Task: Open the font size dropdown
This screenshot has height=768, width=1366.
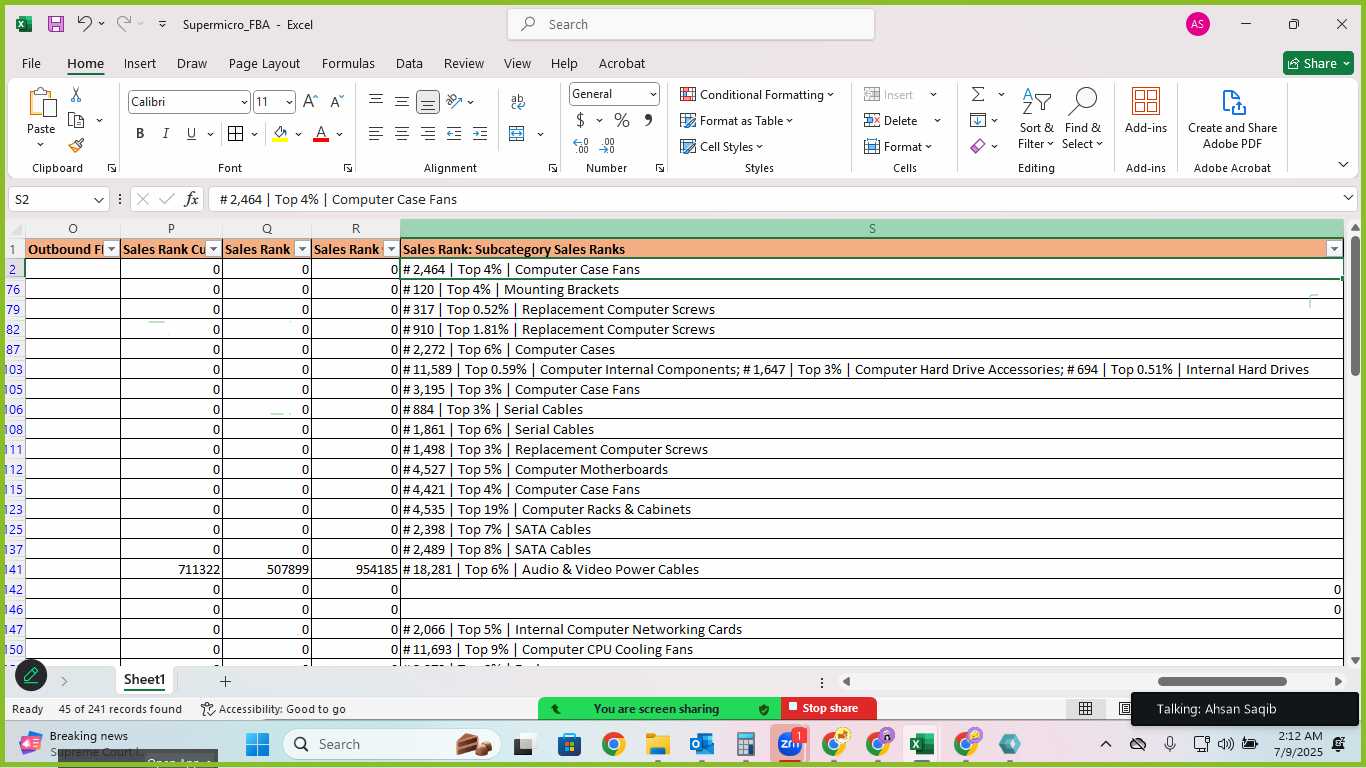Action: click(289, 102)
